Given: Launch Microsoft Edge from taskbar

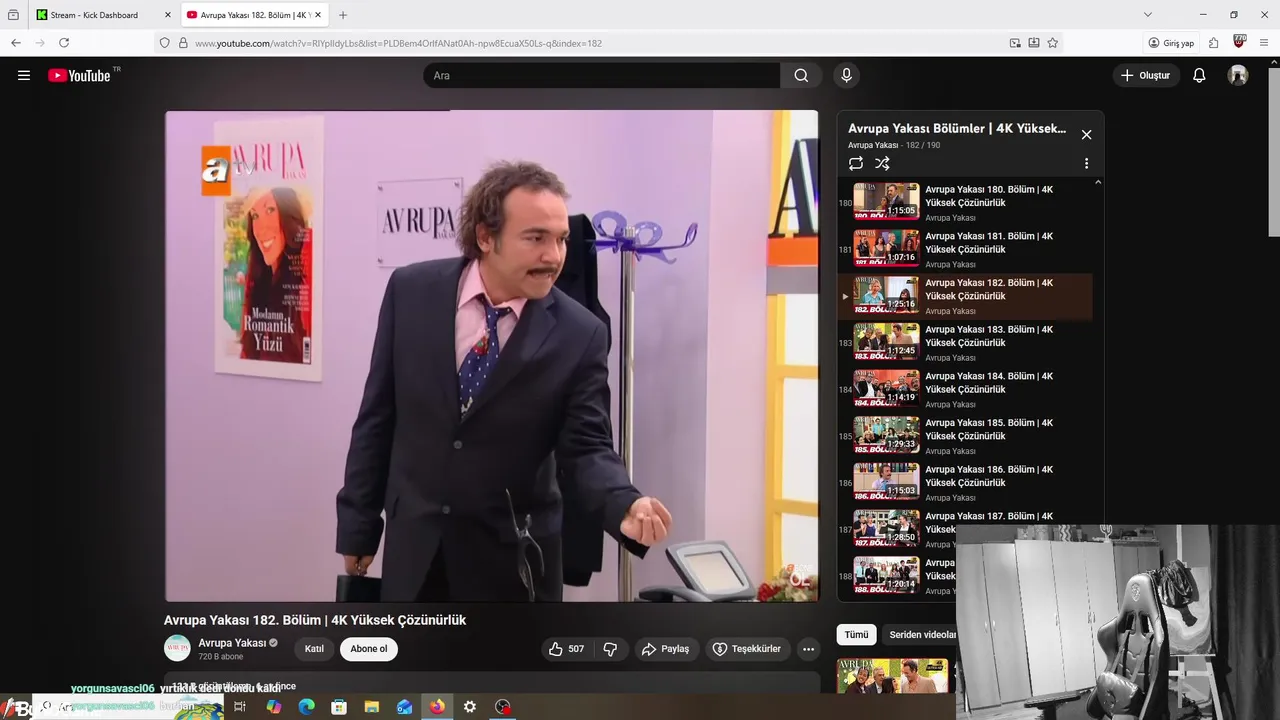Looking at the screenshot, I should point(306,706).
